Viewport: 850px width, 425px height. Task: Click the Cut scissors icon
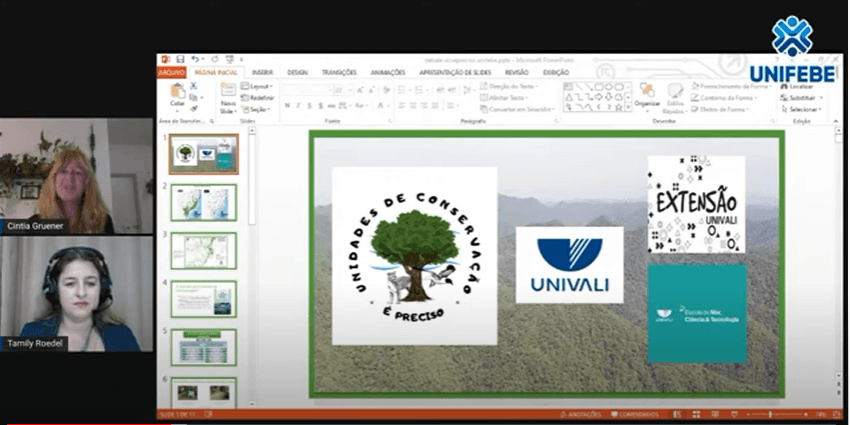pyautogui.click(x=194, y=86)
